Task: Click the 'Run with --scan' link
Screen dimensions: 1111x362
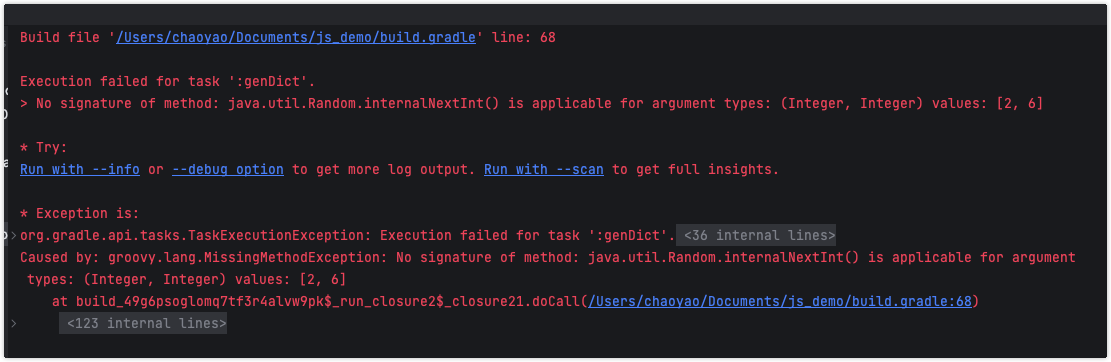Action: click(543, 169)
